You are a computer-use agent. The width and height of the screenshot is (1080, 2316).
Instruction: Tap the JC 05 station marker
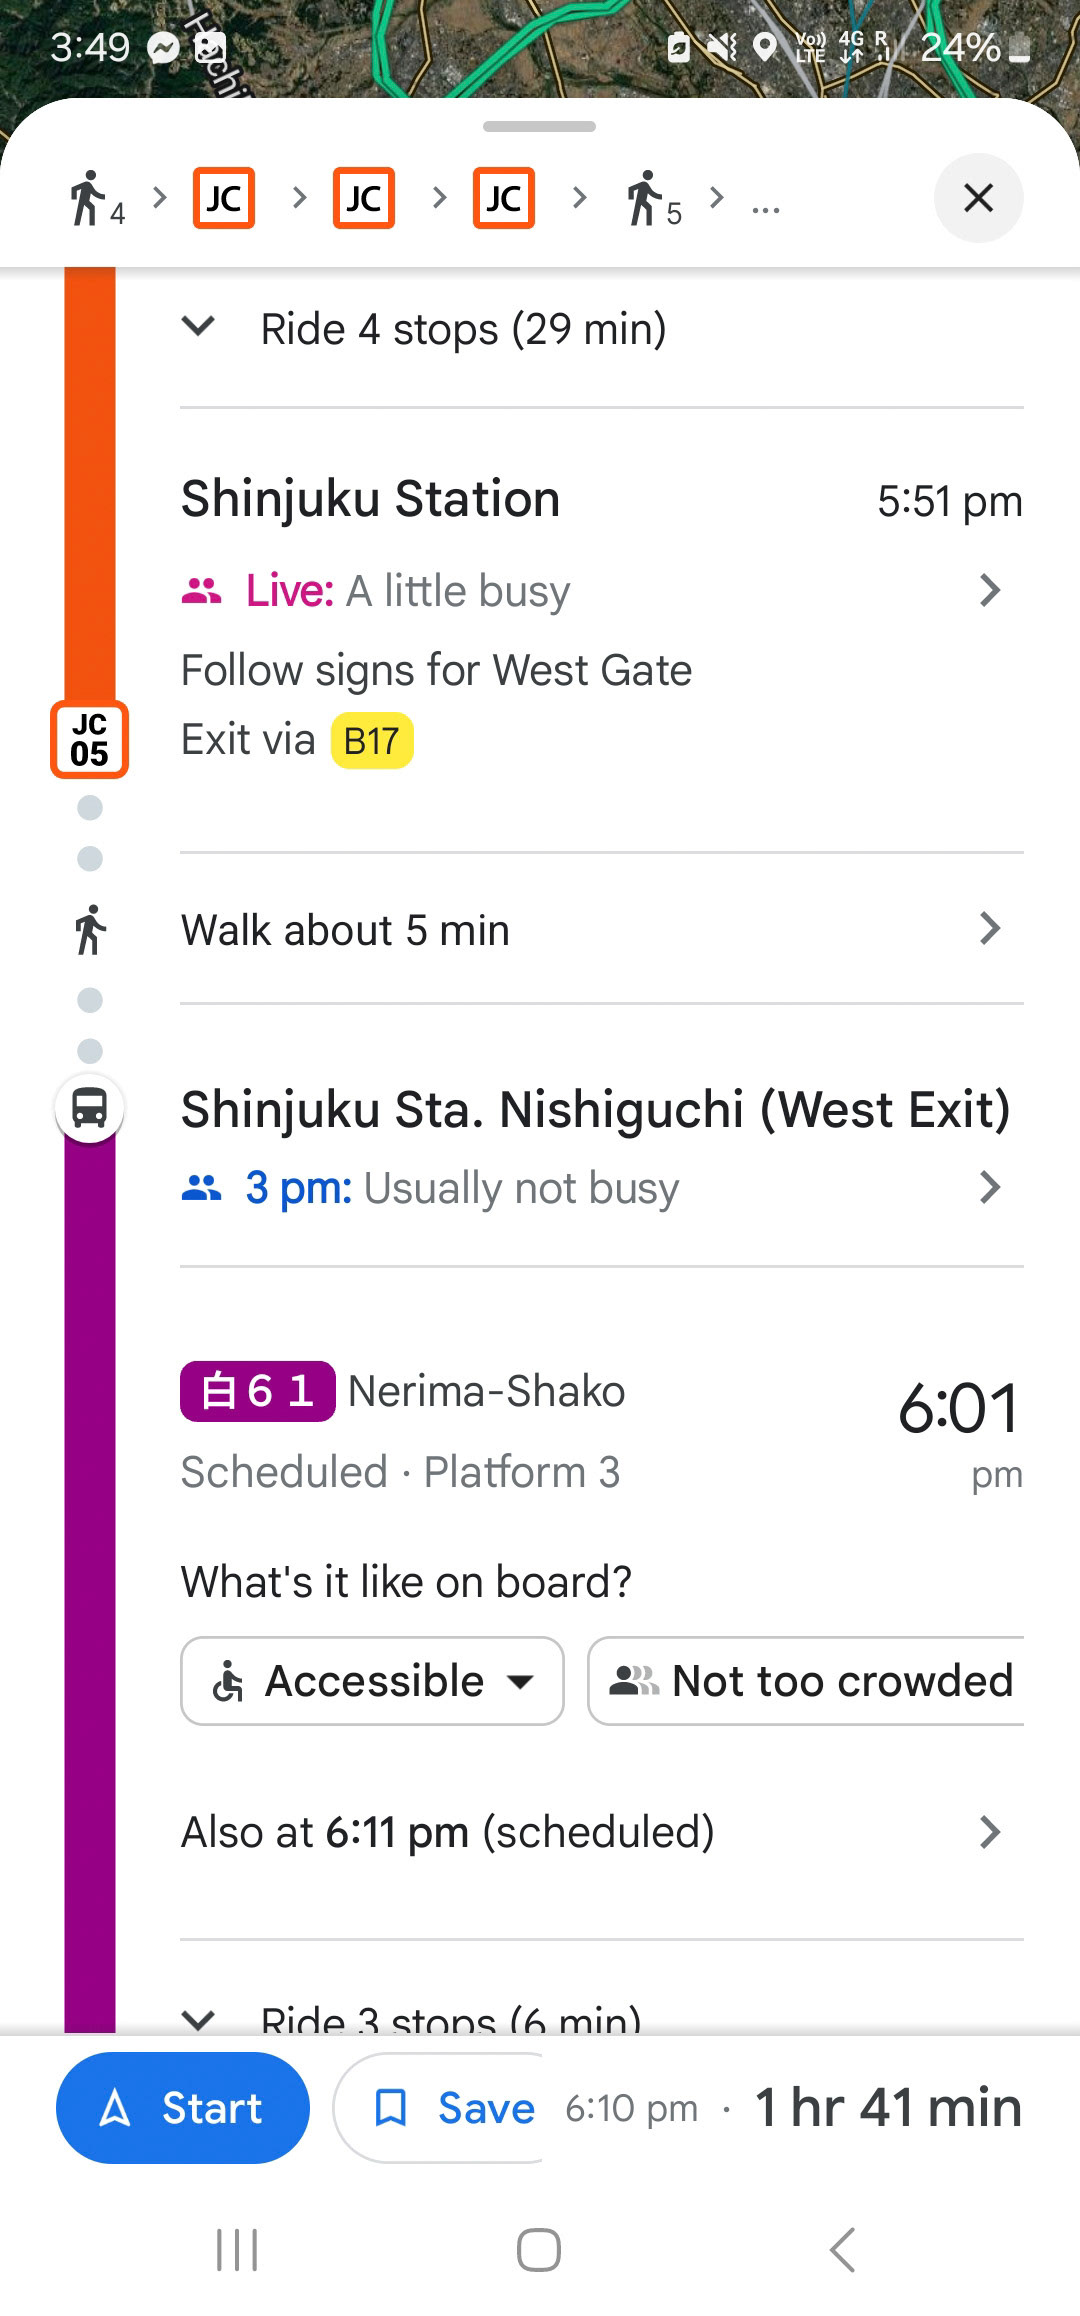coord(89,740)
